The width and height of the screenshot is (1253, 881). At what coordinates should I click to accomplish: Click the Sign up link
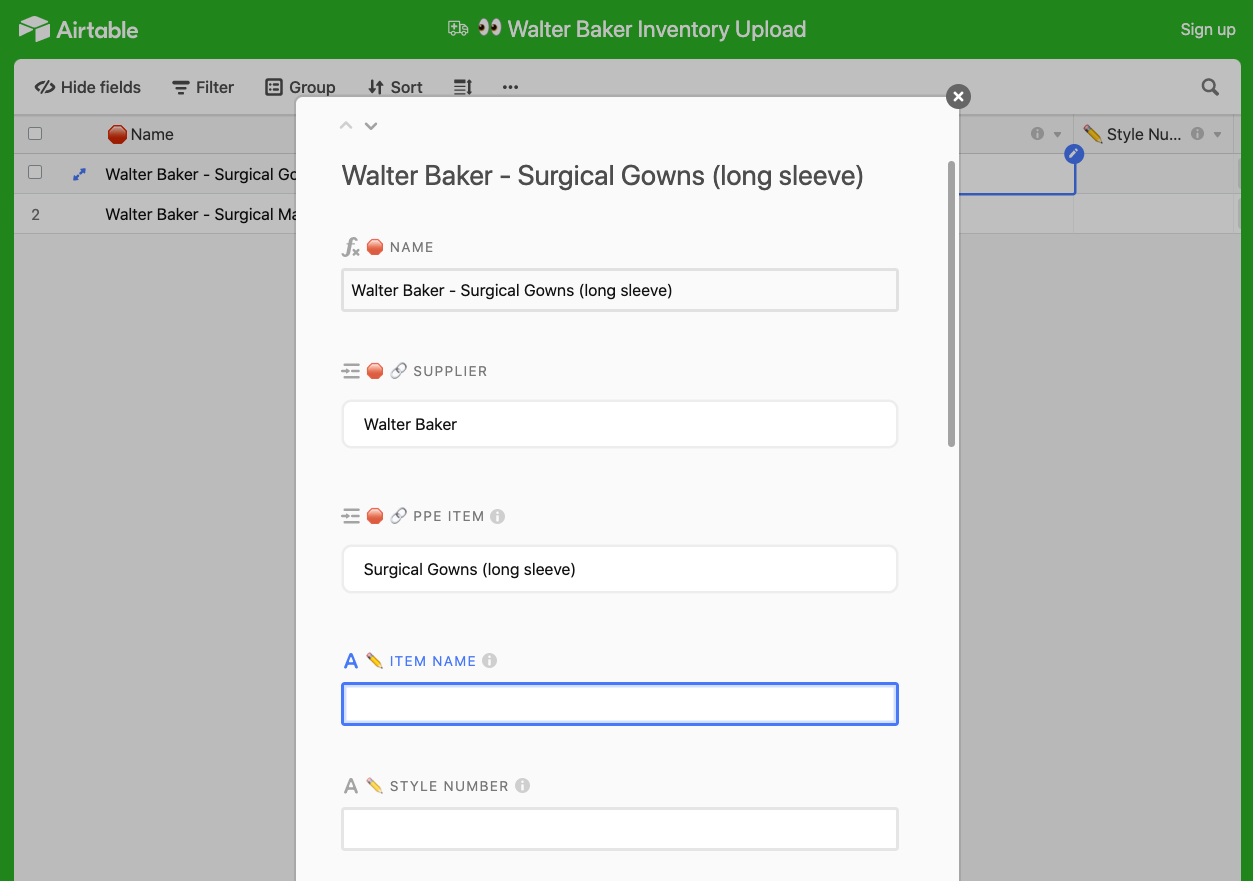coord(1207,29)
